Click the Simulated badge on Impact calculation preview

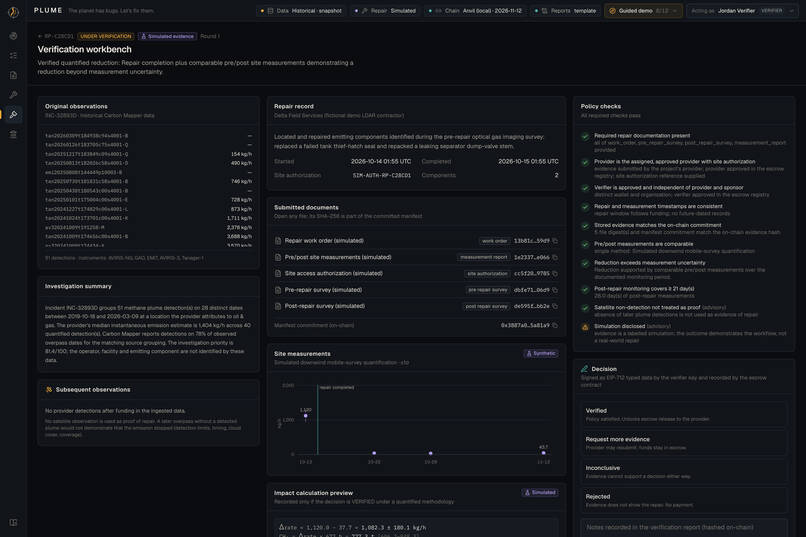click(540, 492)
